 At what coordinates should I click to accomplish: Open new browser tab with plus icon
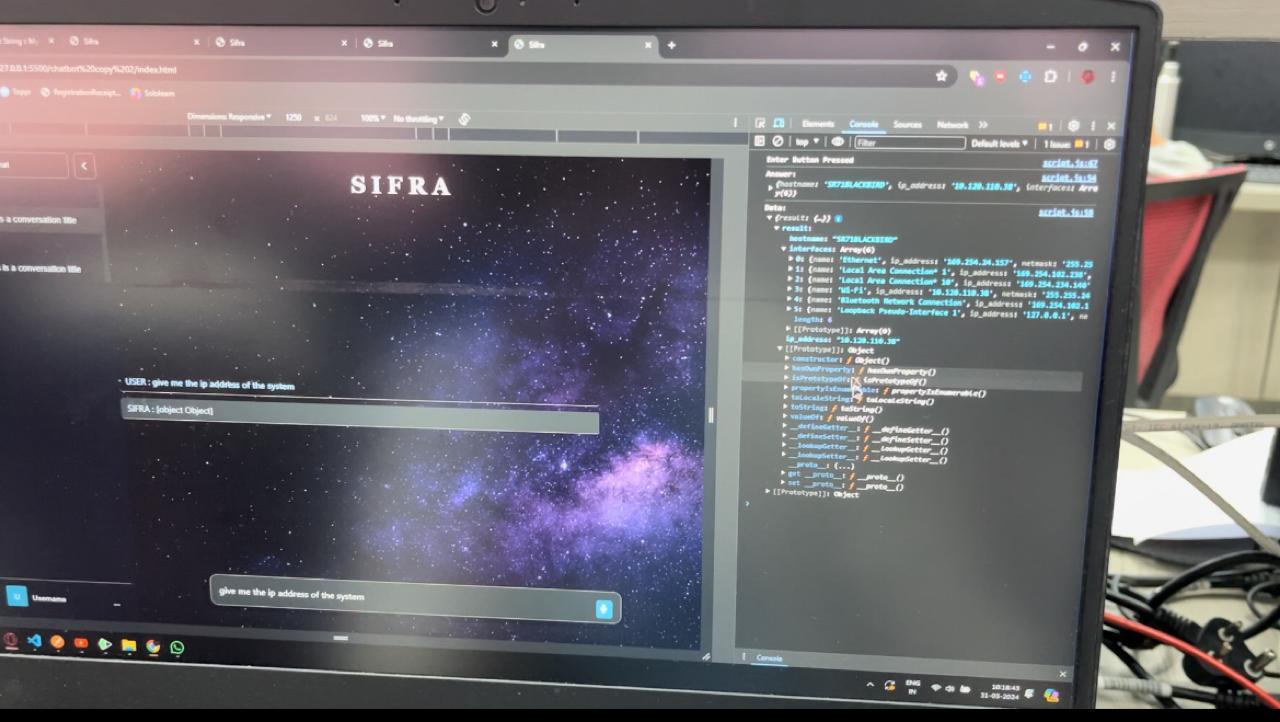(x=671, y=45)
